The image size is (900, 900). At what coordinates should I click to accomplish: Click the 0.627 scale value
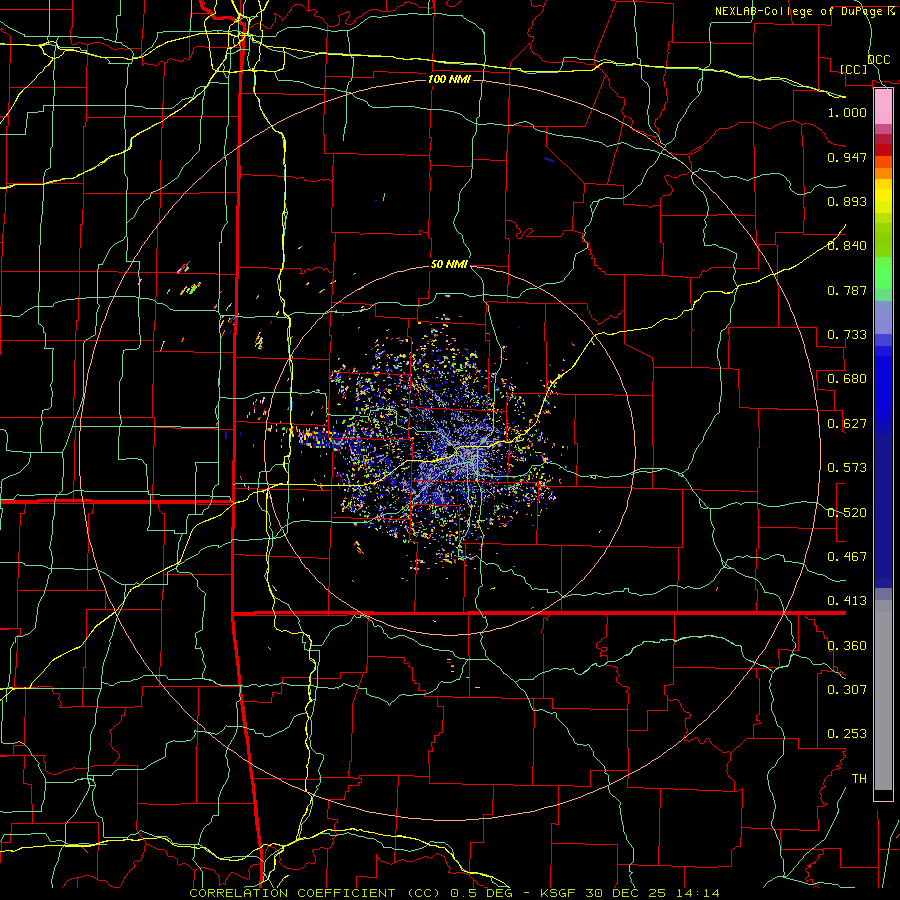coord(847,424)
